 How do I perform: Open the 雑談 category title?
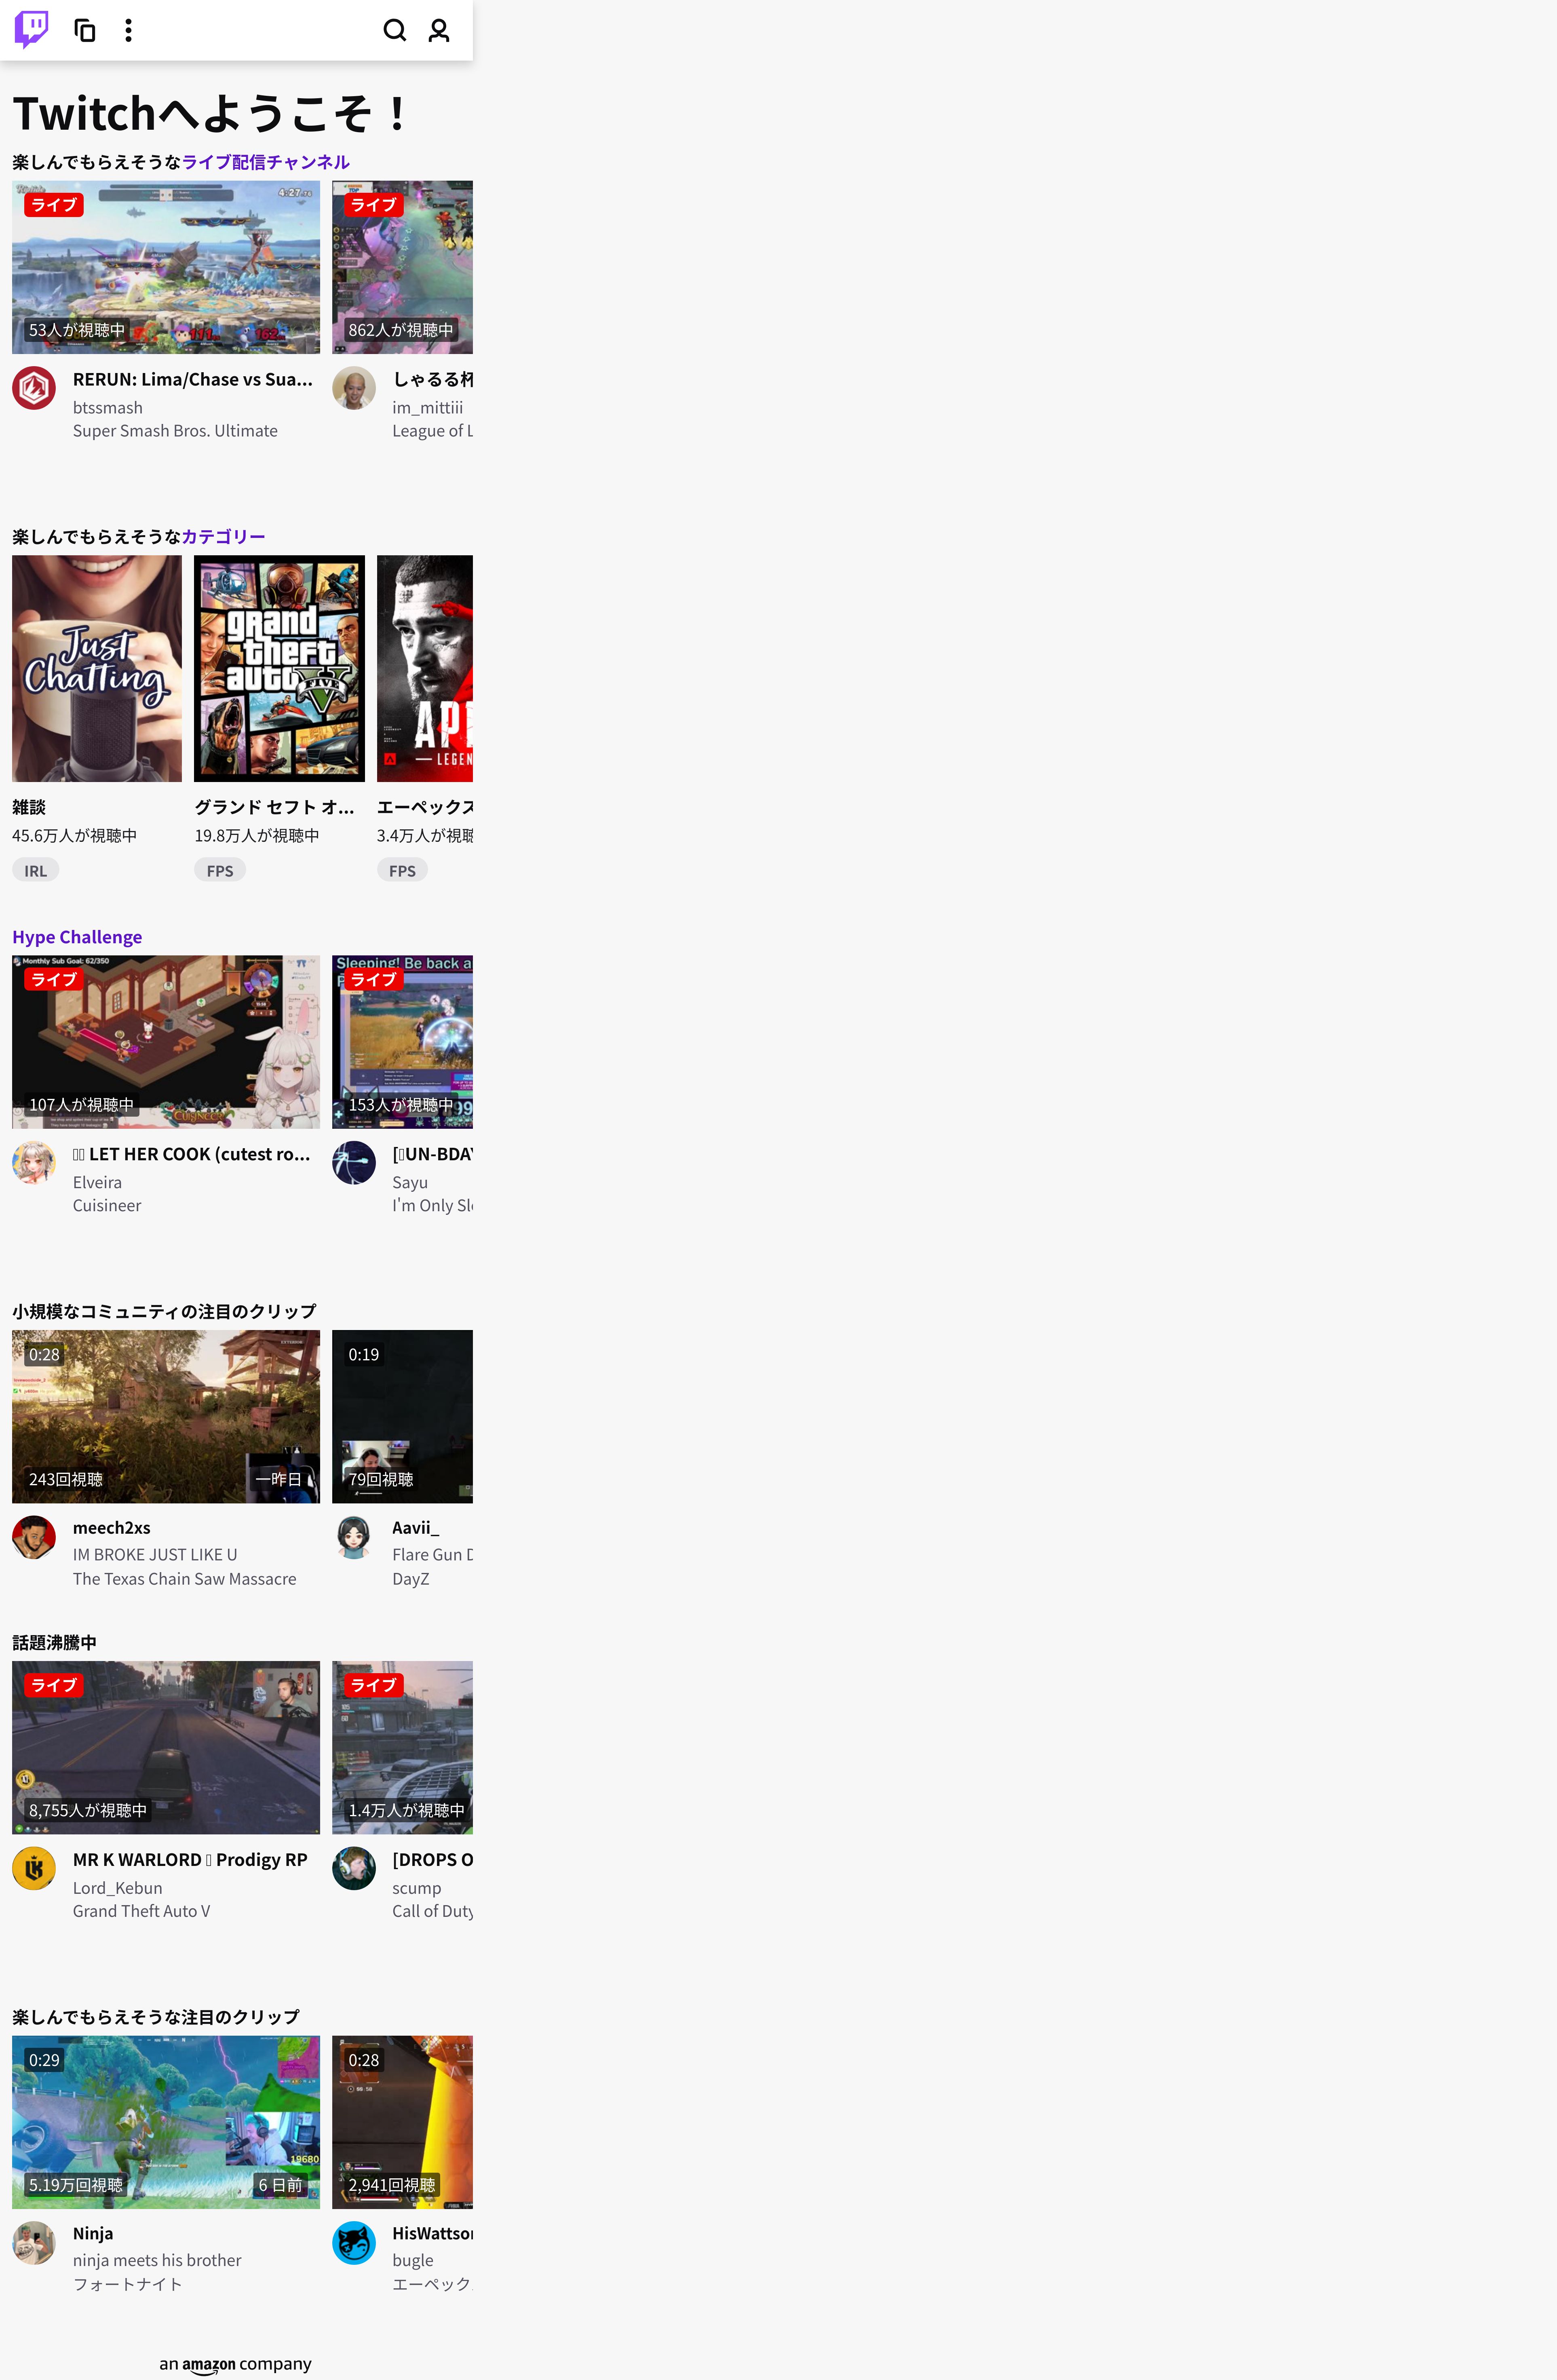pyautogui.click(x=29, y=807)
